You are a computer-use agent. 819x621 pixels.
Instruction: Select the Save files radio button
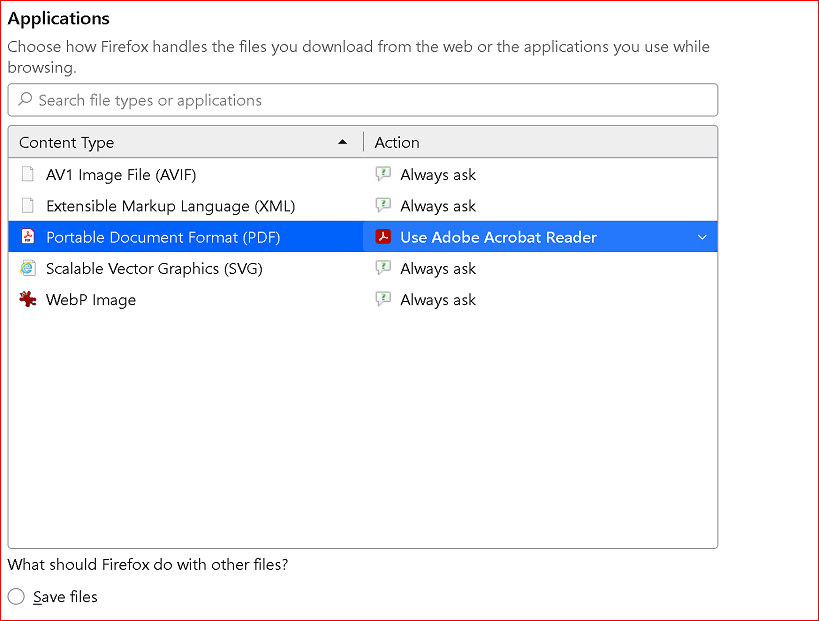16,596
